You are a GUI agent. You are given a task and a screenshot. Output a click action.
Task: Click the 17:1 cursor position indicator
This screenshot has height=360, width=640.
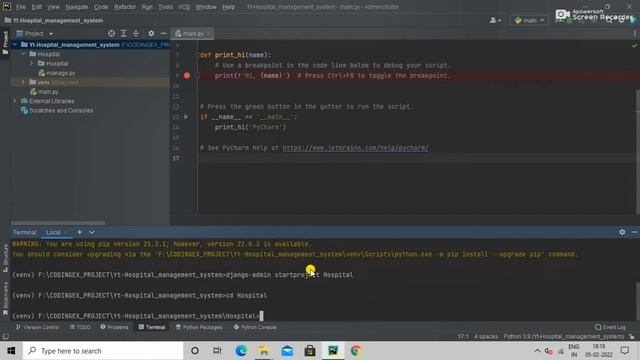tap(463, 337)
